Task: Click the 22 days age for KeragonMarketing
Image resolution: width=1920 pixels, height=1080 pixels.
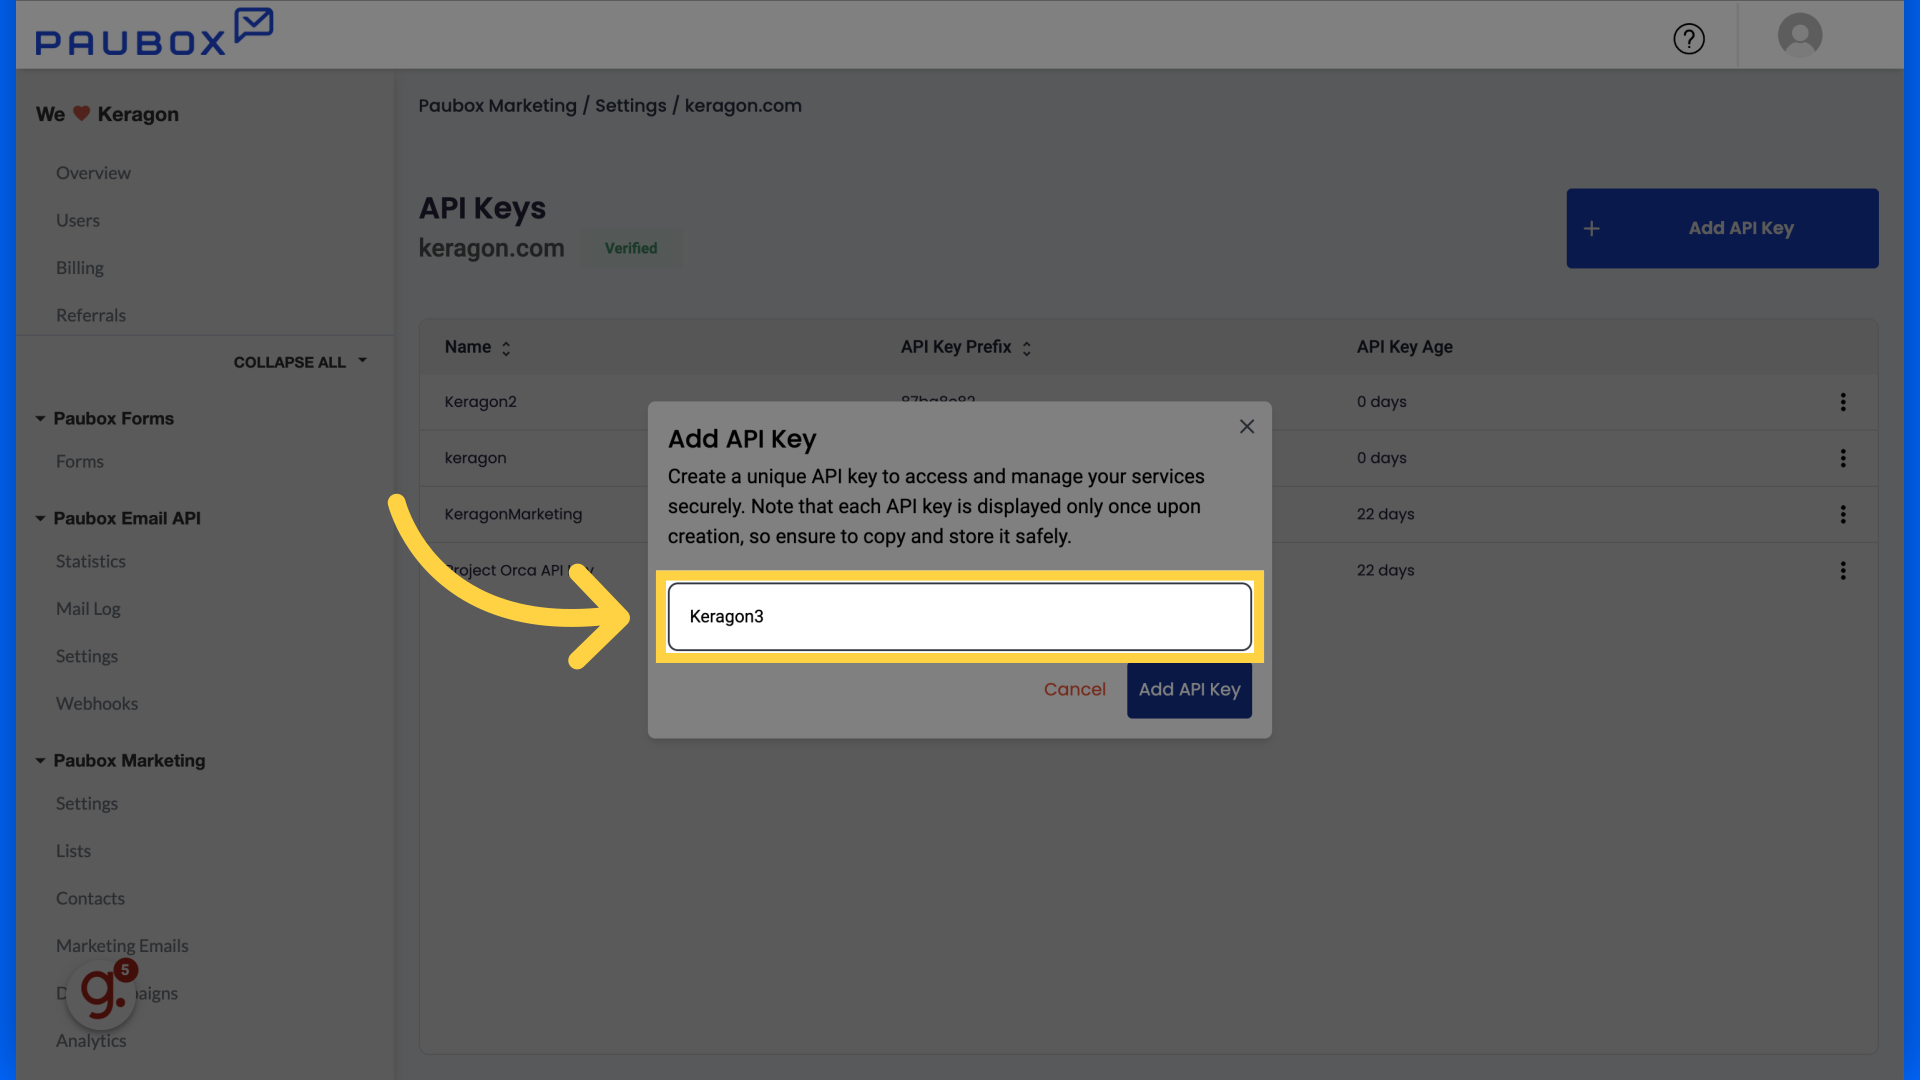Action: tap(1385, 514)
